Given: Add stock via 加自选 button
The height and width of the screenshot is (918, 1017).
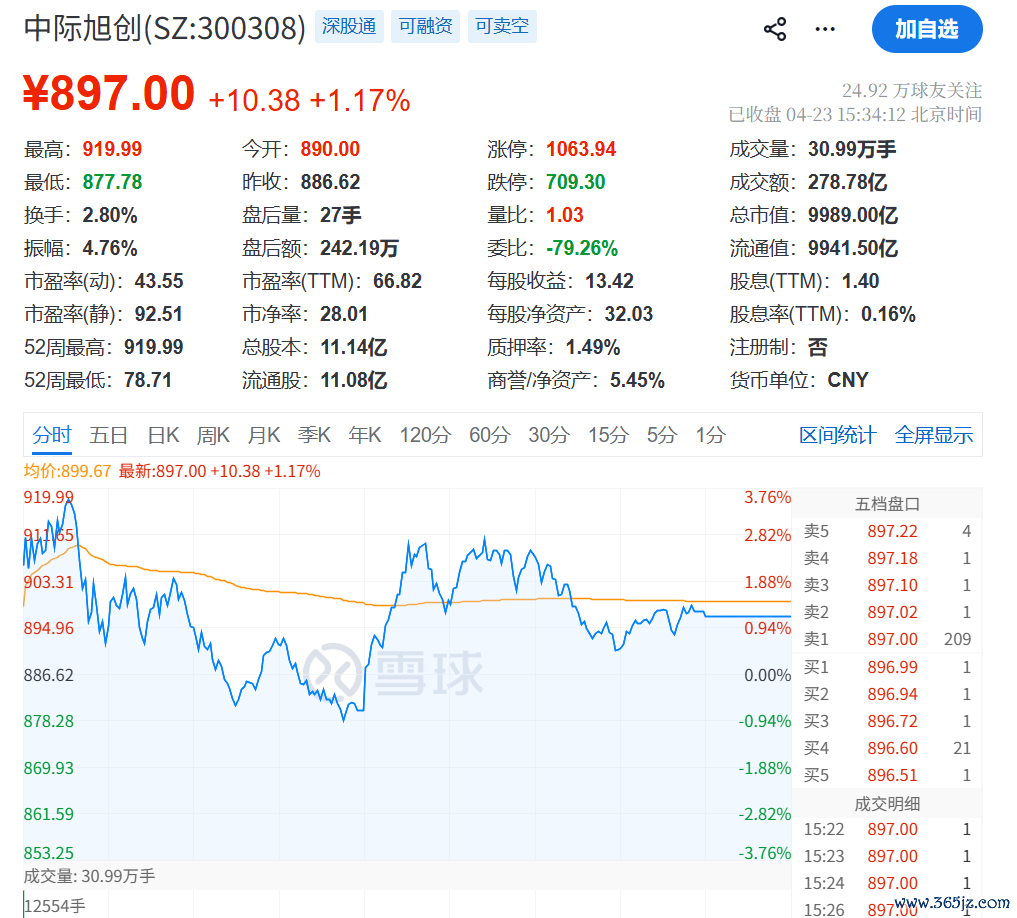Looking at the screenshot, I should pyautogui.click(x=927, y=29).
